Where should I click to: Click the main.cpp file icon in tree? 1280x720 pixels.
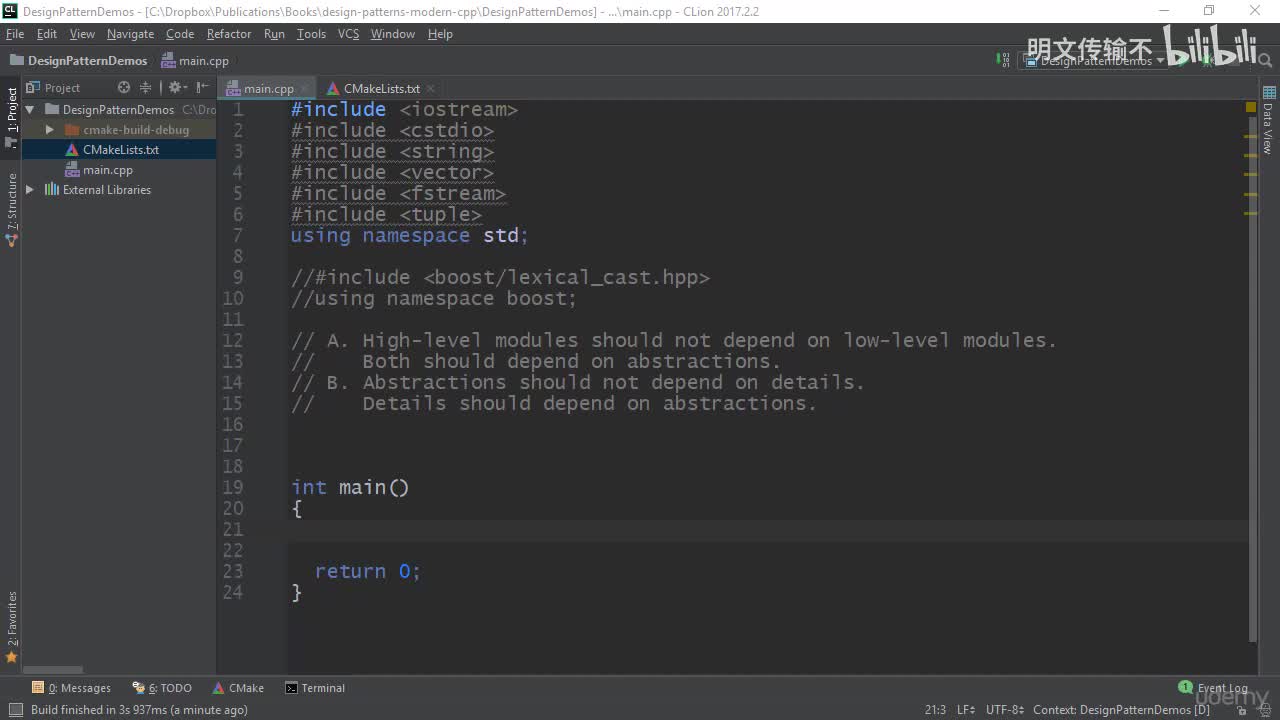point(72,170)
